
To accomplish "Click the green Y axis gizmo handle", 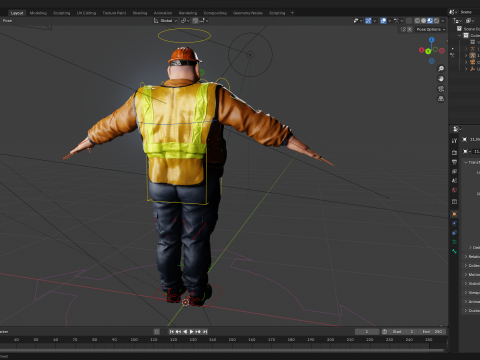I will [428, 51].
